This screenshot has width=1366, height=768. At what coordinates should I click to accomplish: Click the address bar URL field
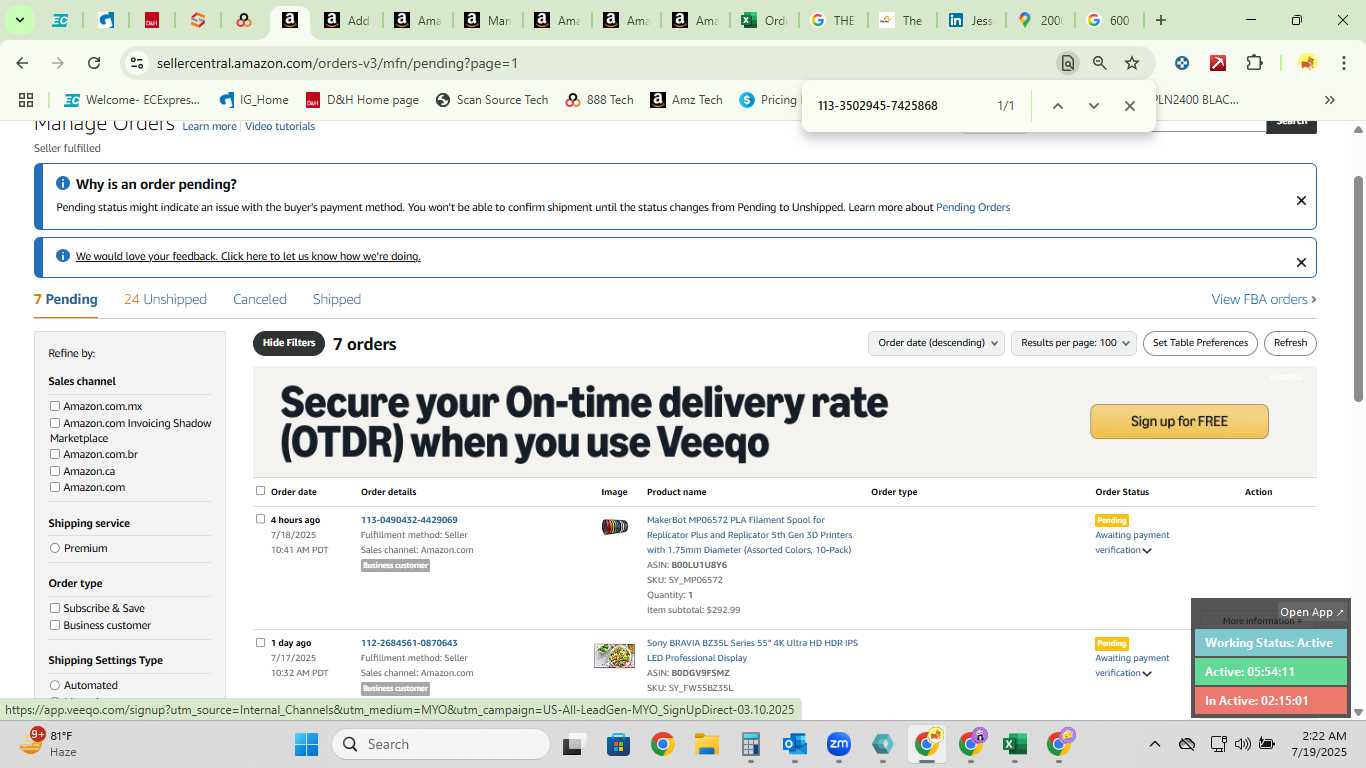coord(600,63)
